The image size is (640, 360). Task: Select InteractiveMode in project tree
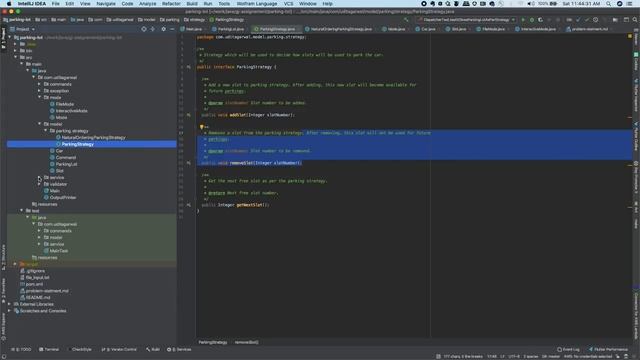71,111
